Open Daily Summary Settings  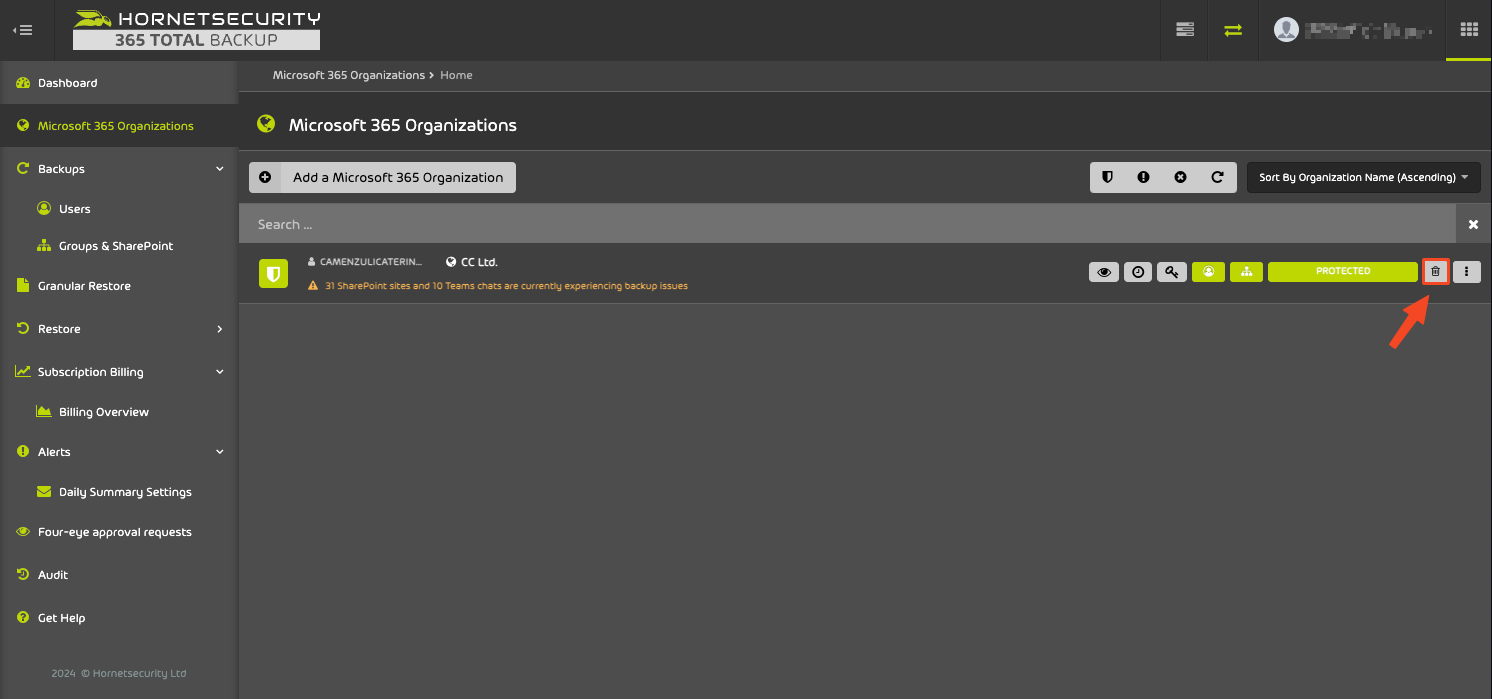[x=114, y=492]
